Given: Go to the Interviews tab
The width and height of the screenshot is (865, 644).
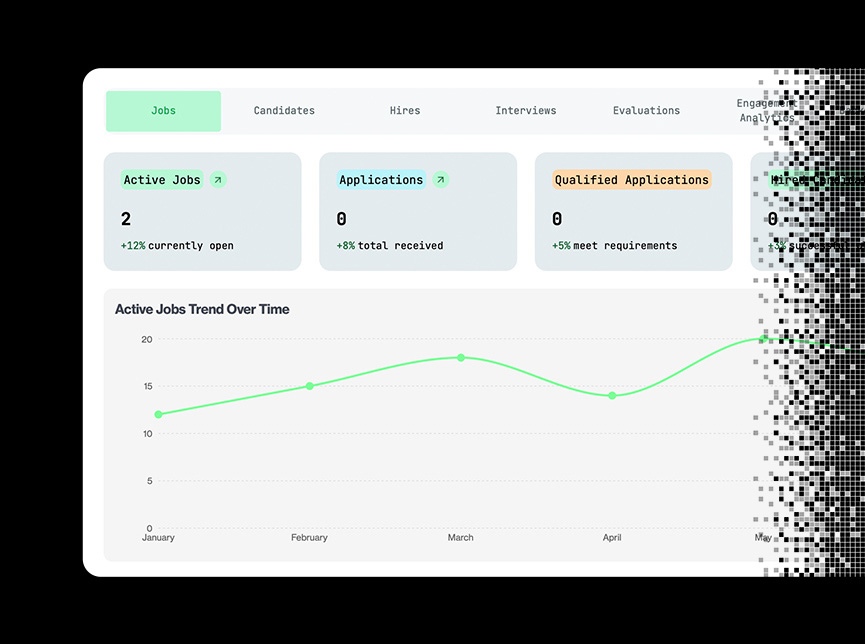Looking at the screenshot, I should tap(526, 111).
